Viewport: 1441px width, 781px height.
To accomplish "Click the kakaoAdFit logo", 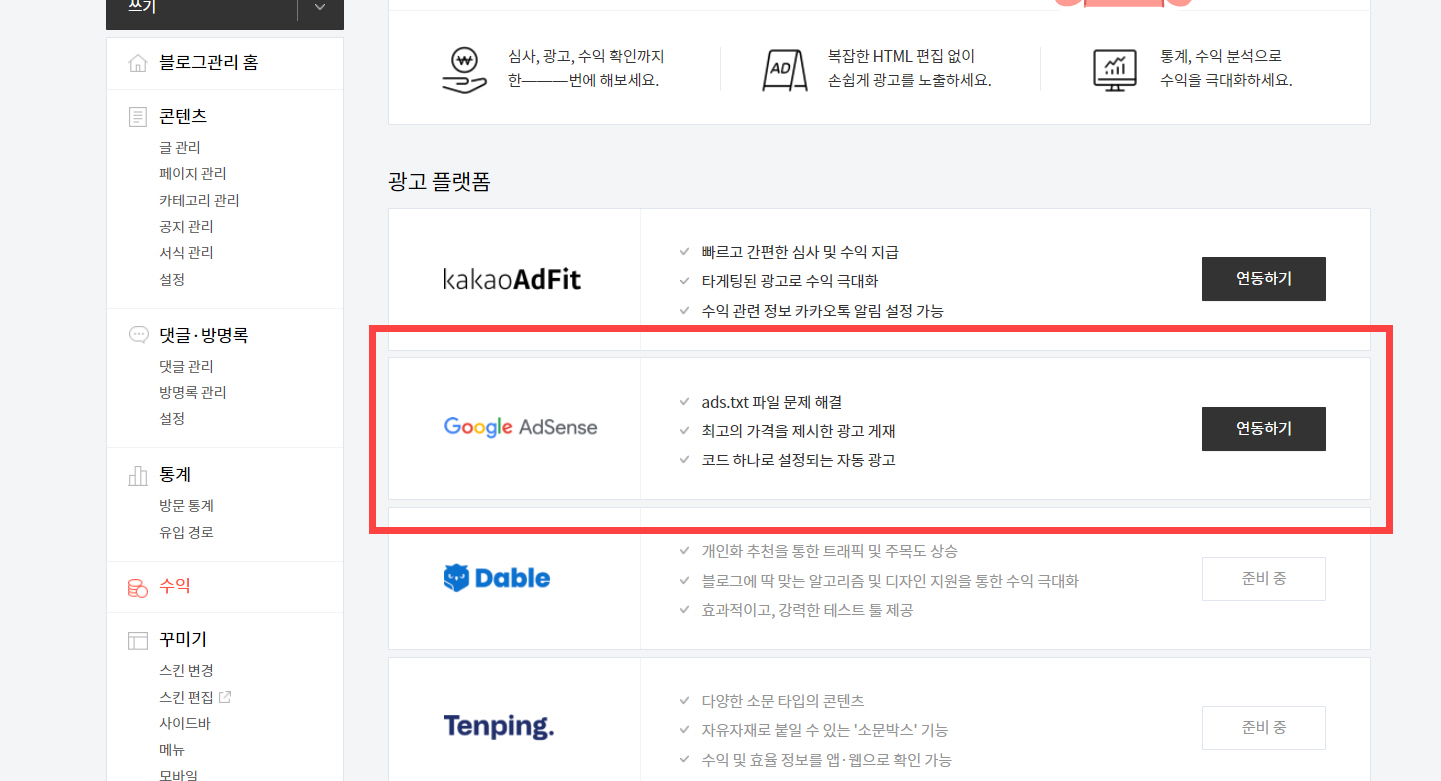I will click(x=512, y=279).
